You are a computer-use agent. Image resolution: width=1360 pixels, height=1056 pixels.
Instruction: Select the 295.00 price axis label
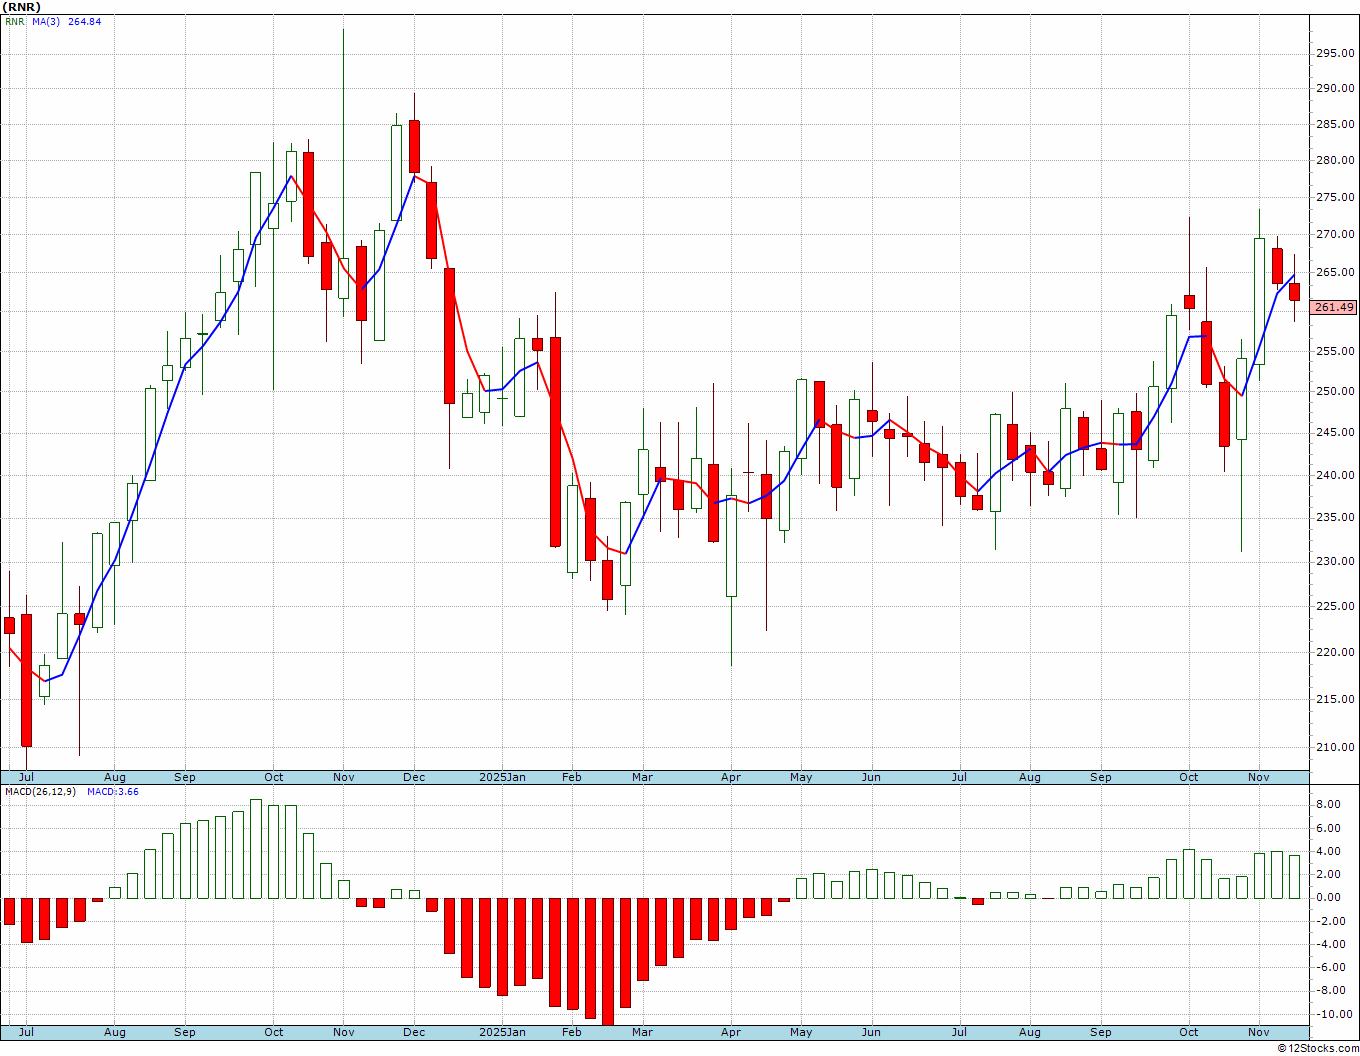tap(1335, 53)
